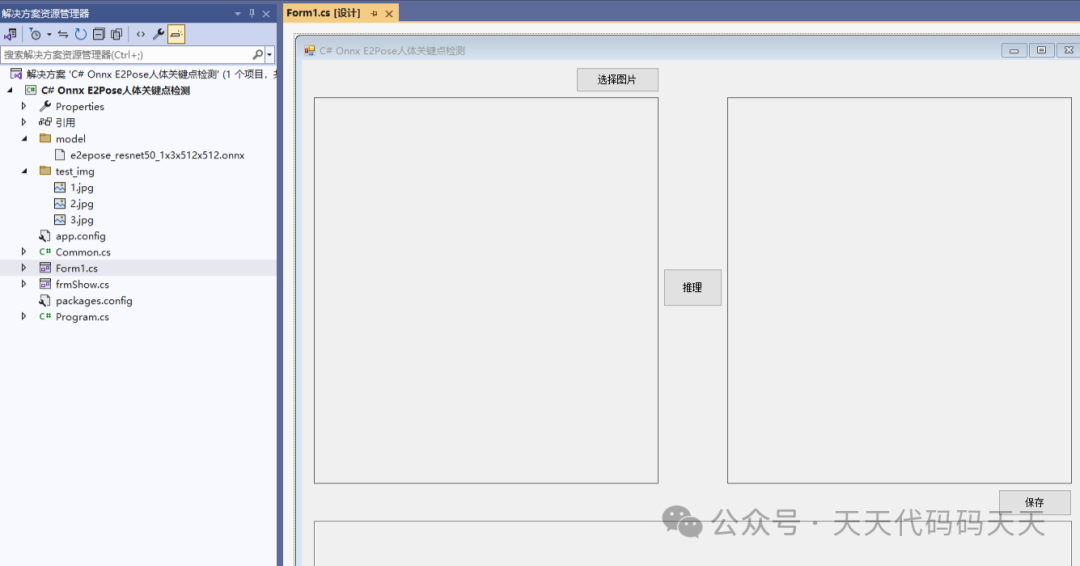The height and width of the screenshot is (566, 1080).
Task: Collapse all nodes in Solution Explorer
Action: 98,34
